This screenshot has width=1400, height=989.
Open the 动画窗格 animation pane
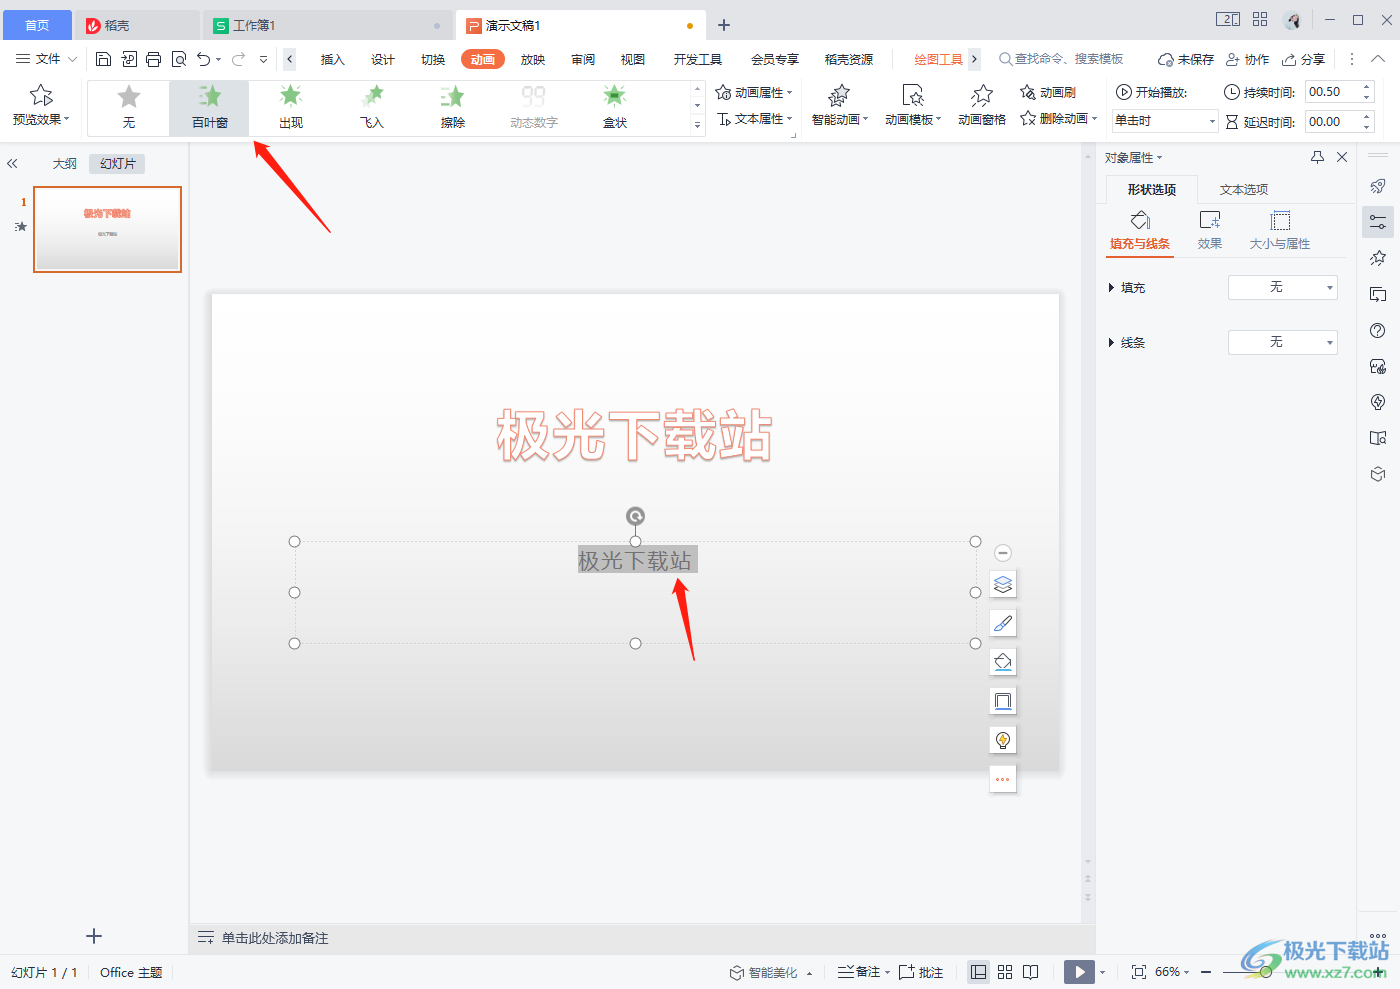(x=982, y=107)
